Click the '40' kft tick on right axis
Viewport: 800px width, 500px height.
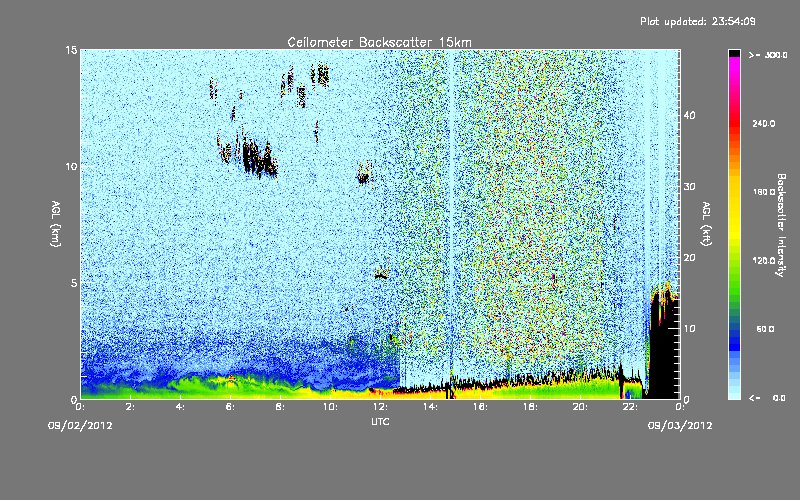689,115
